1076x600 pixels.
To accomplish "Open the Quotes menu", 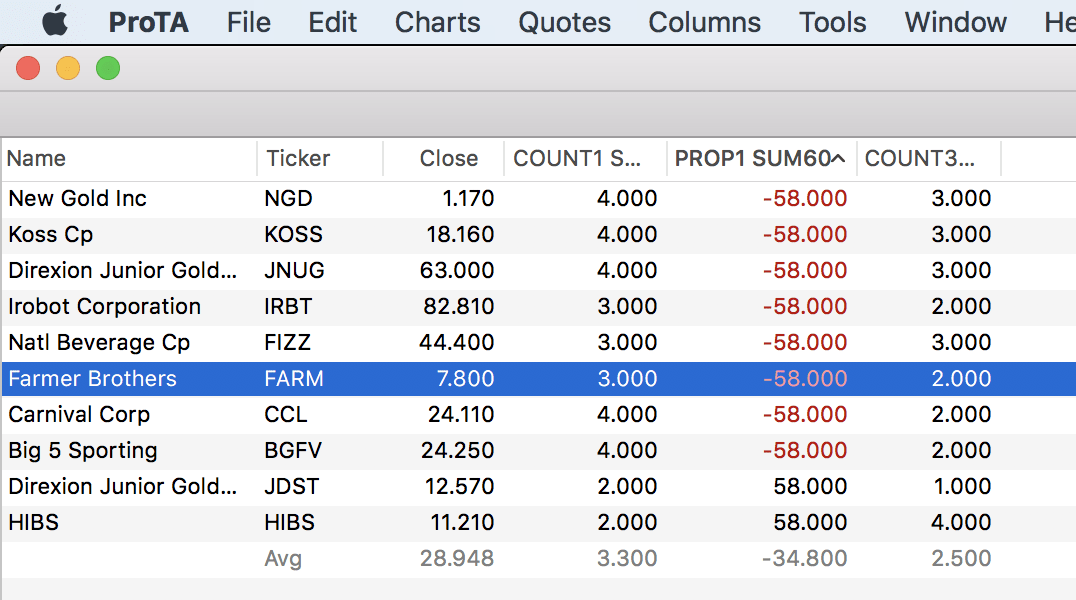I will coord(564,22).
